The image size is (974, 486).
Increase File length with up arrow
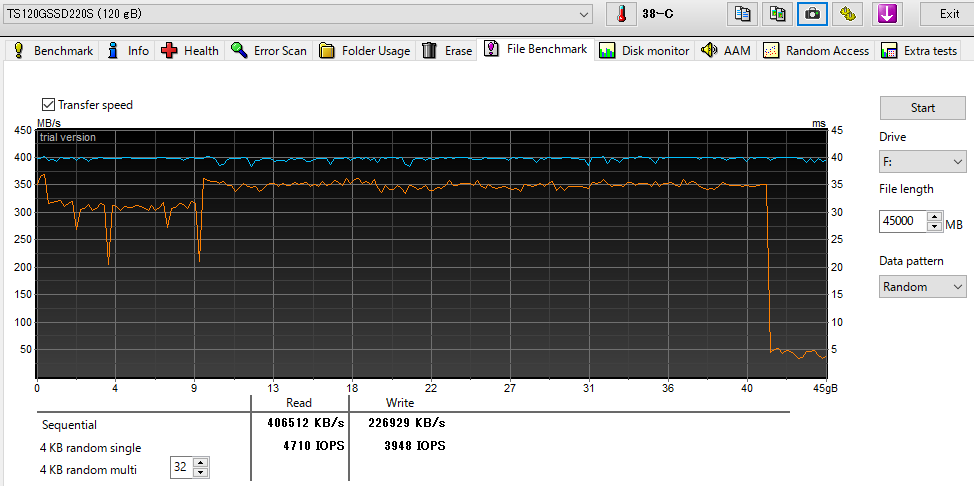[934, 216]
